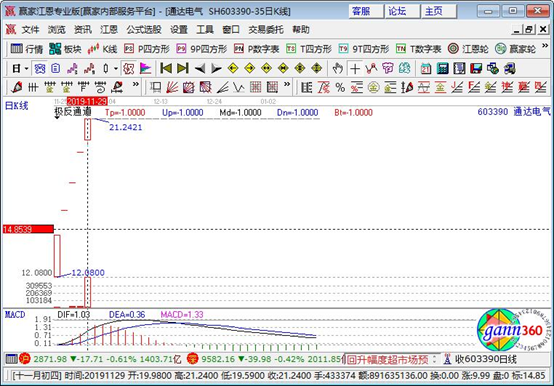Click the percent symbol tool

point(340,87)
